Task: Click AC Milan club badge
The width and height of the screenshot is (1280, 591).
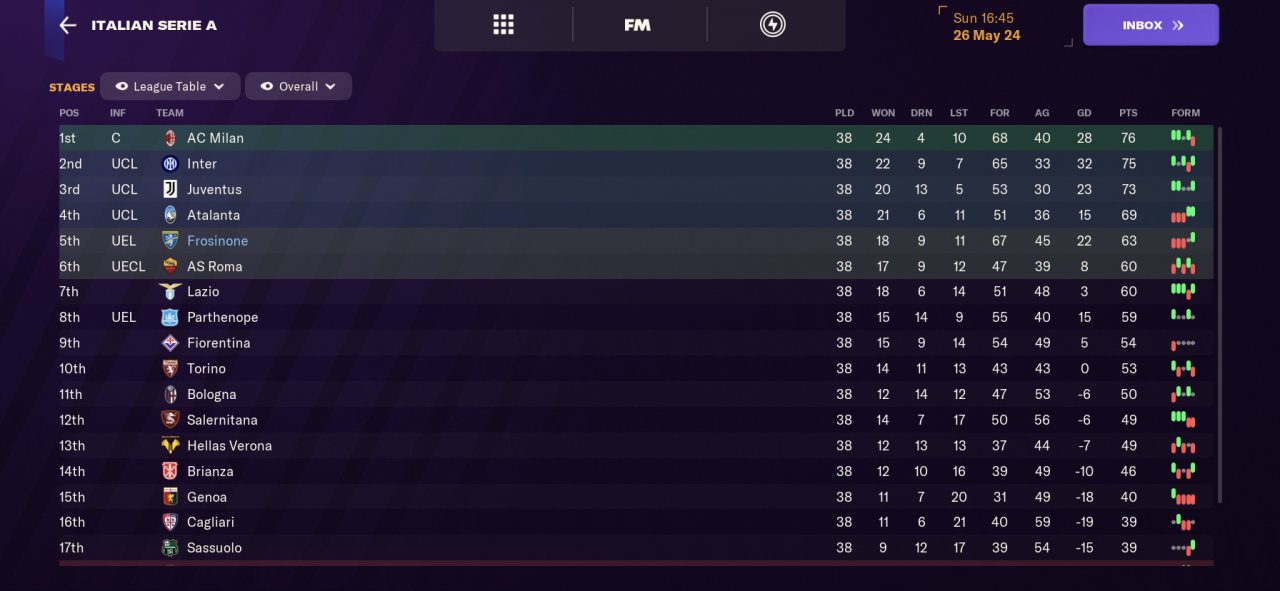Action: point(170,138)
